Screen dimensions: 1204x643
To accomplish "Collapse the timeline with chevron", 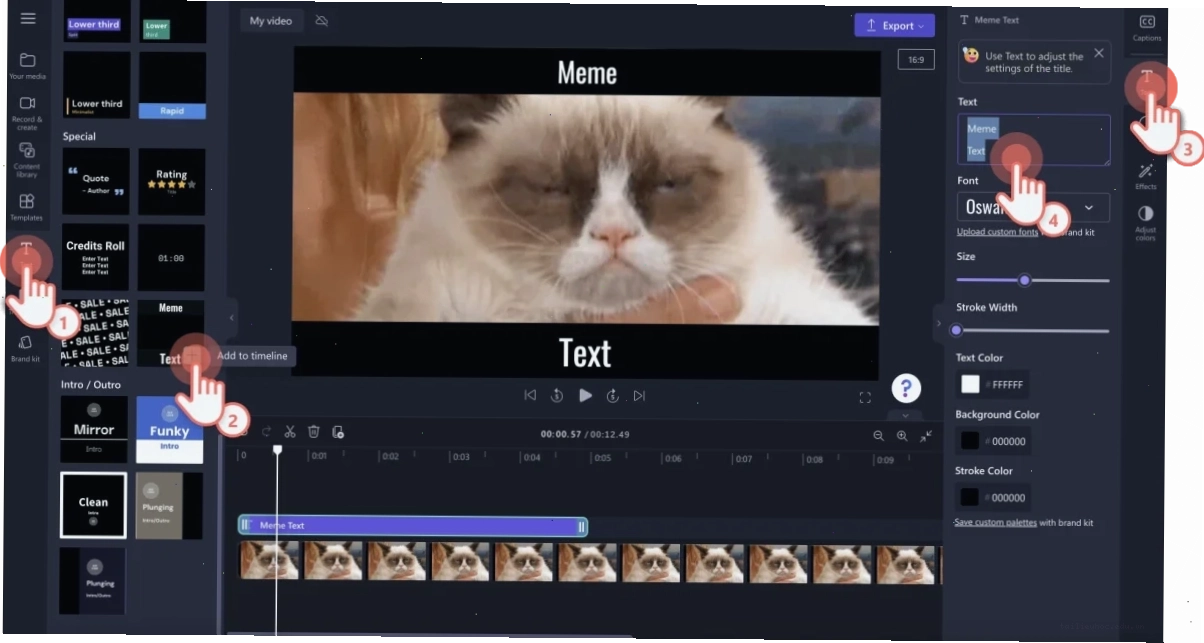I will (905, 415).
